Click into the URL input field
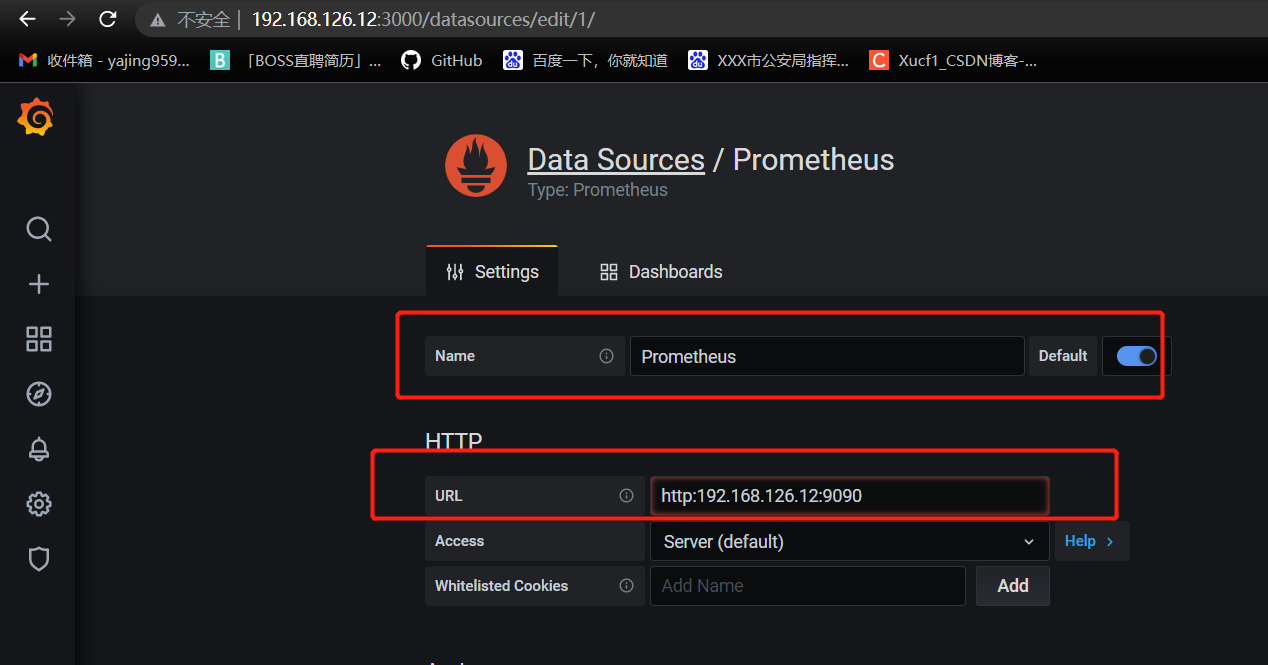 click(849, 496)
